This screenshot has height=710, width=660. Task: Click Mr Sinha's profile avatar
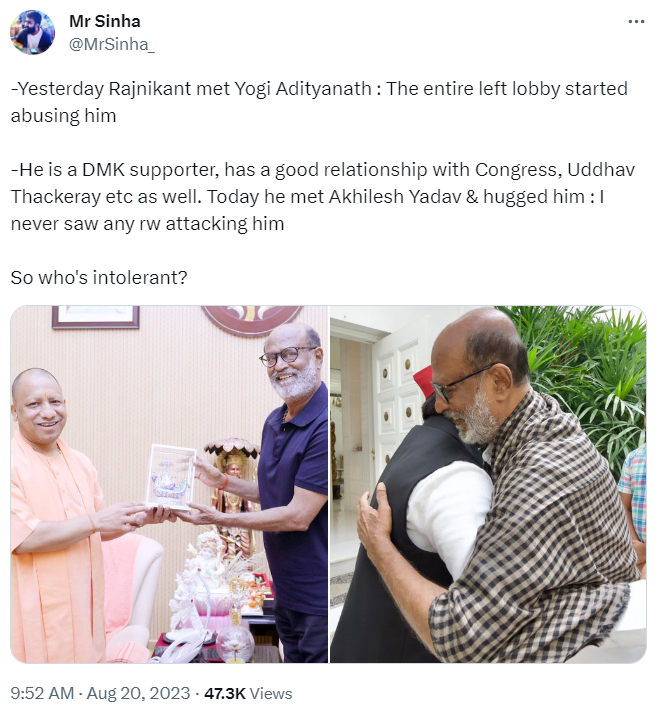click(32, 32)
